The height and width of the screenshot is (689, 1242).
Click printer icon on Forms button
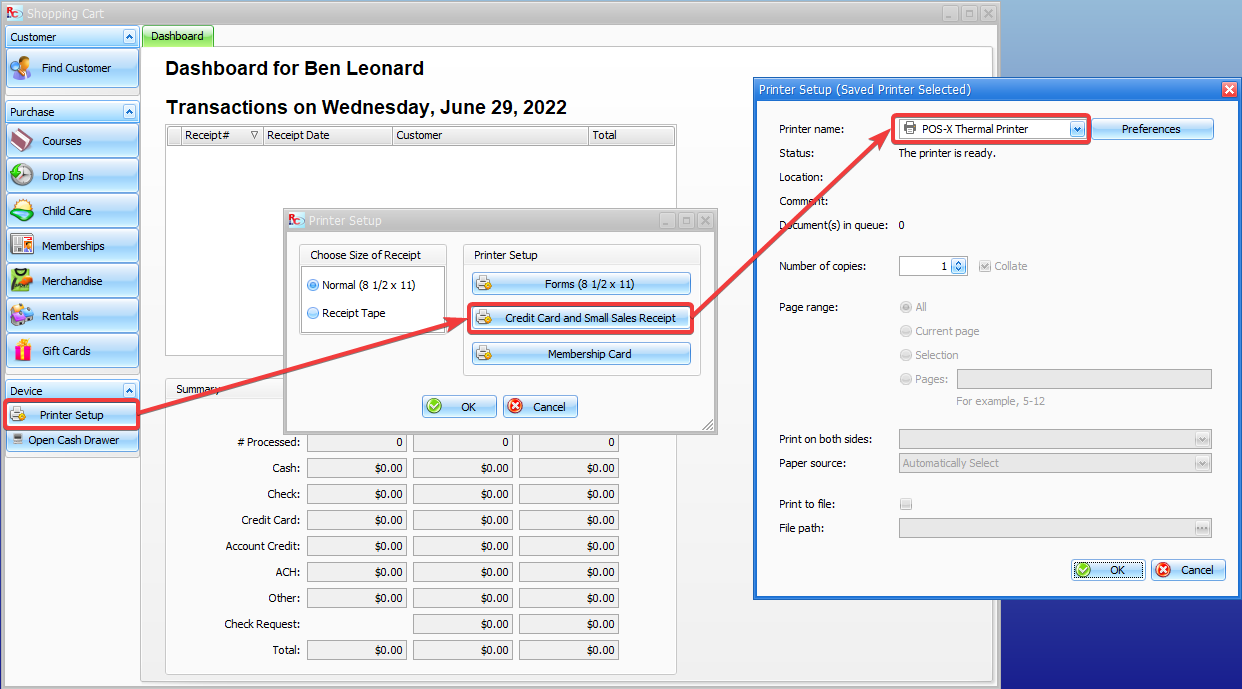483,284
